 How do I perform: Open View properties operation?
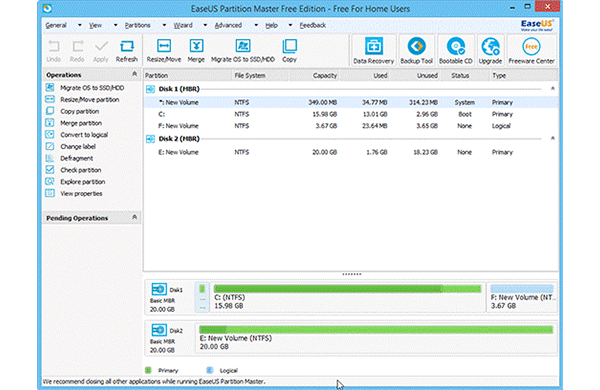coord(74,194)
